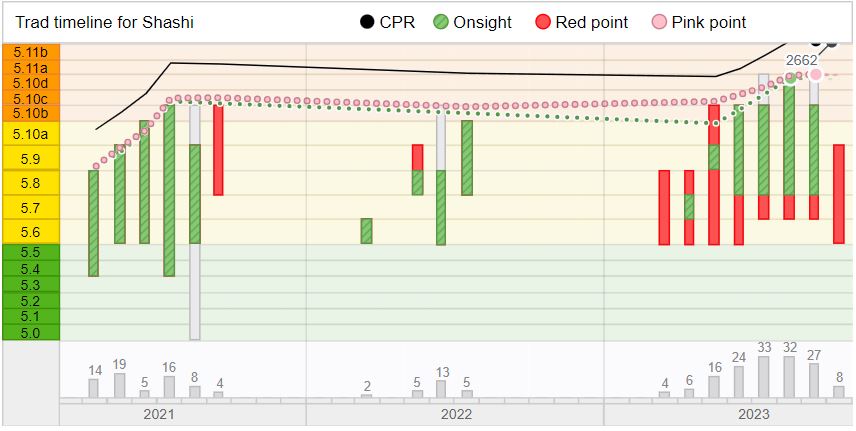This screenshot has width=856, height=431.
Task: Hide the CPR line via its legend label
Action: pos(397,22)
